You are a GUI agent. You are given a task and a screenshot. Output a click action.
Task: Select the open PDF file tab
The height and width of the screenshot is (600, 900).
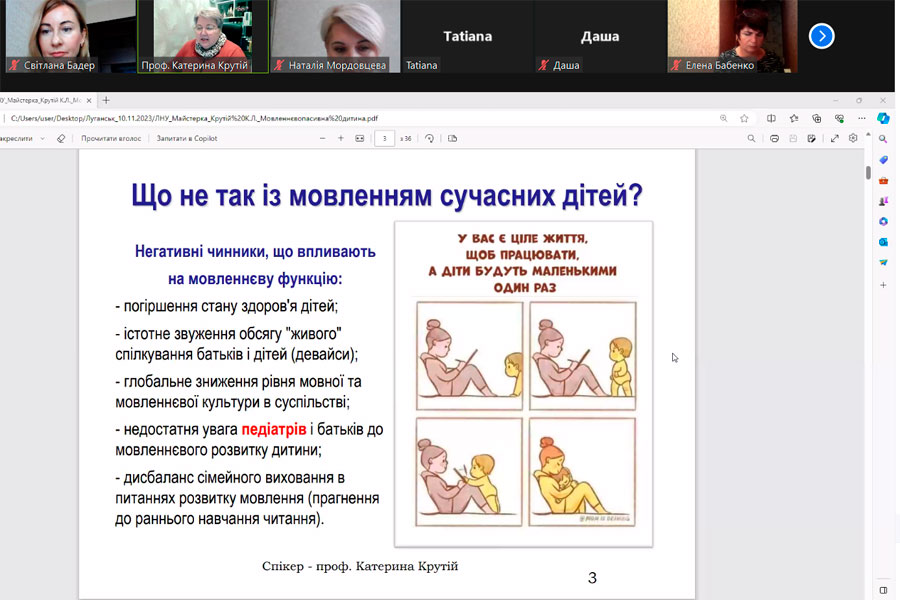coord(45,100)
